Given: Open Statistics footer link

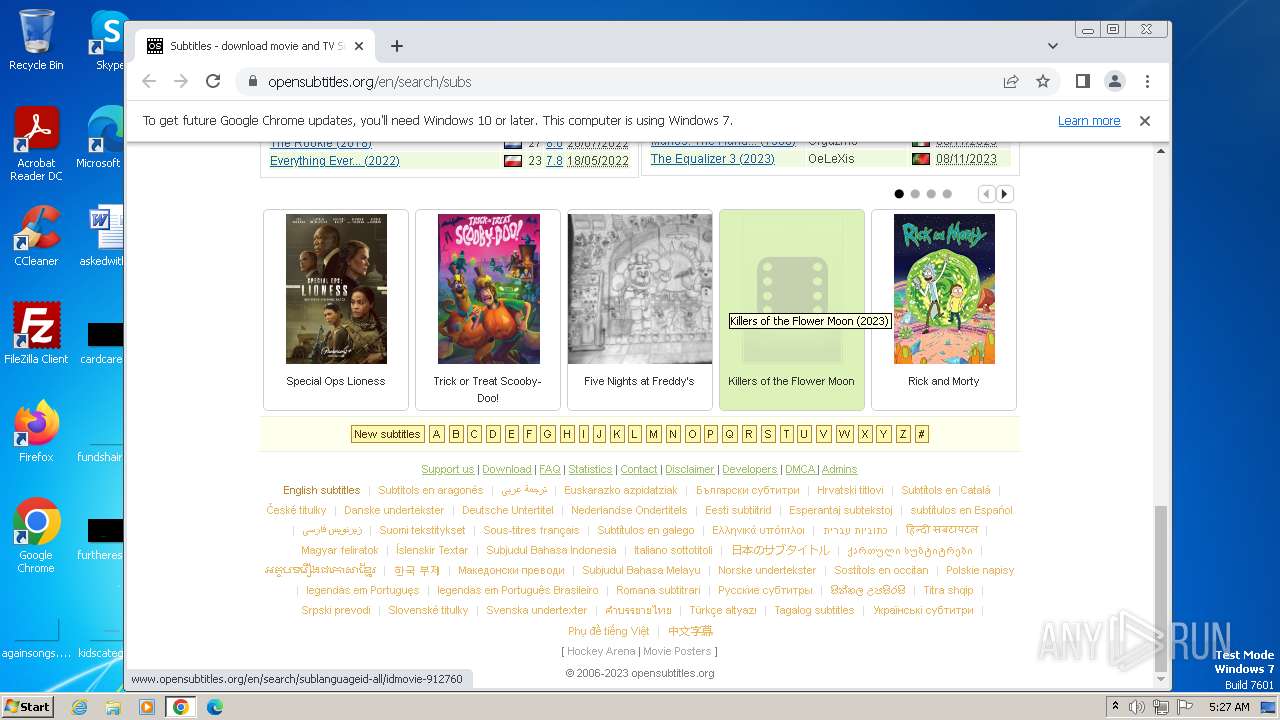Looking at the screenshot, I should (x=590, y=469).
